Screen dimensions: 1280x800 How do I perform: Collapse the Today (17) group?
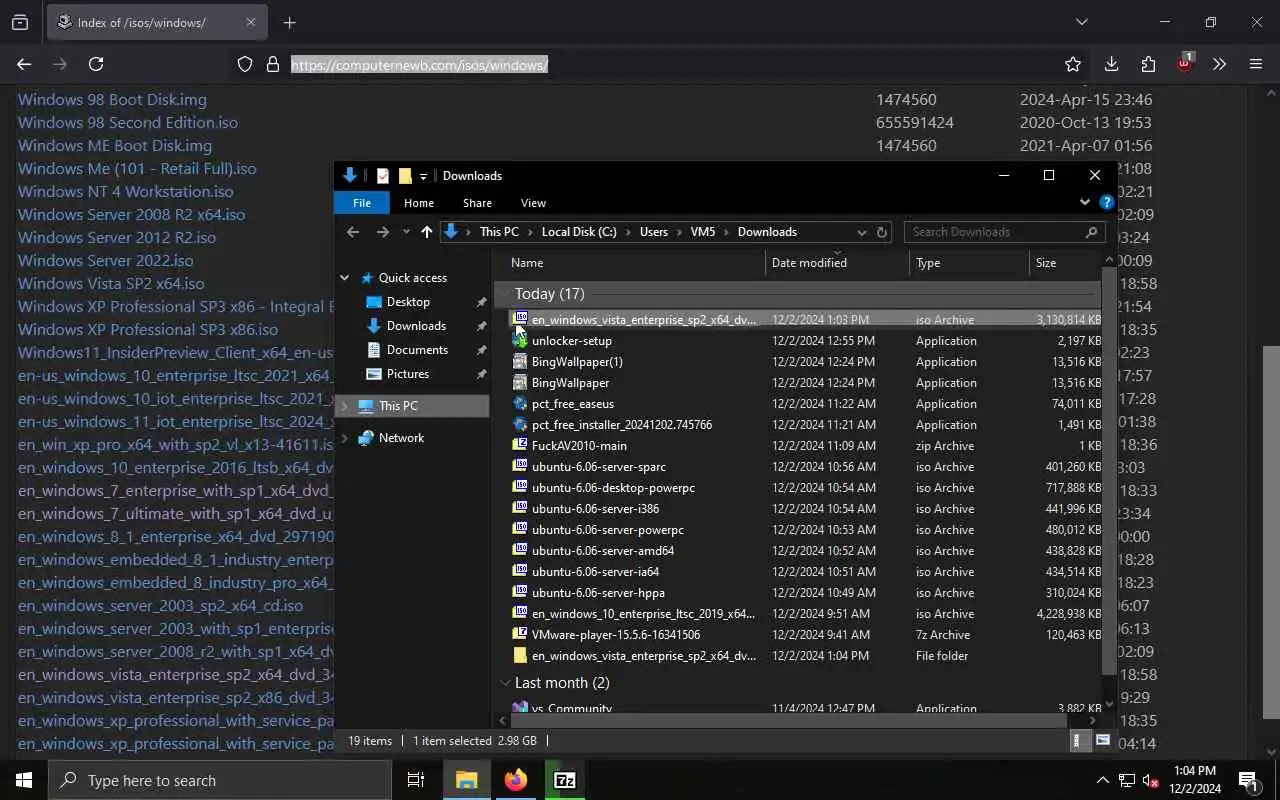505,294
